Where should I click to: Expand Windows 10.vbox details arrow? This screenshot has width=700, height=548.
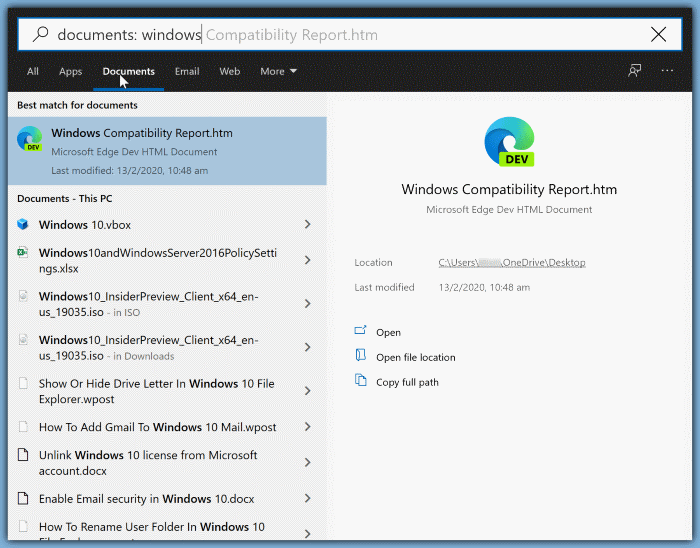(x=308, y=224)
